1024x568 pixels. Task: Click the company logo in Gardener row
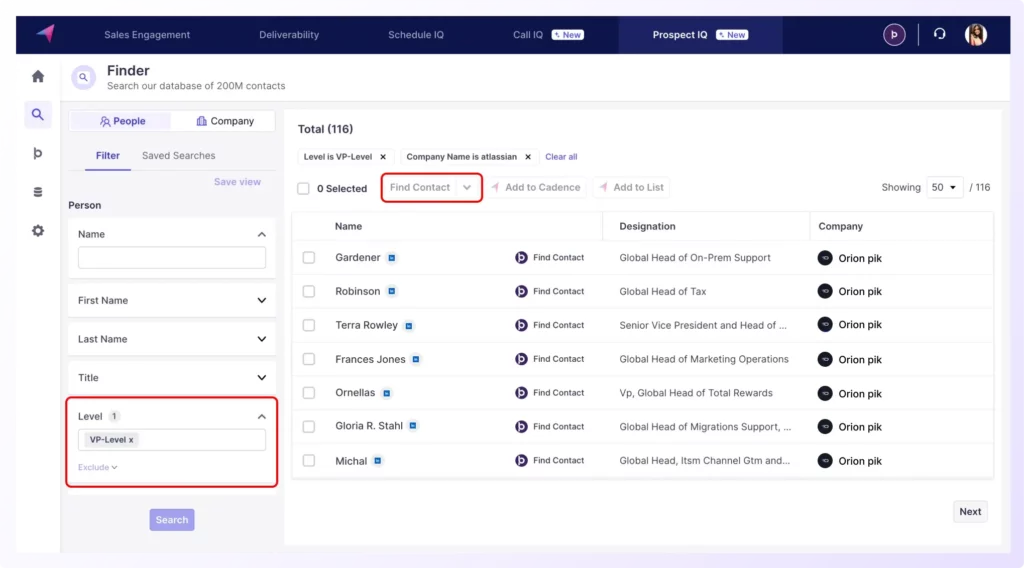tap(825, 258)
